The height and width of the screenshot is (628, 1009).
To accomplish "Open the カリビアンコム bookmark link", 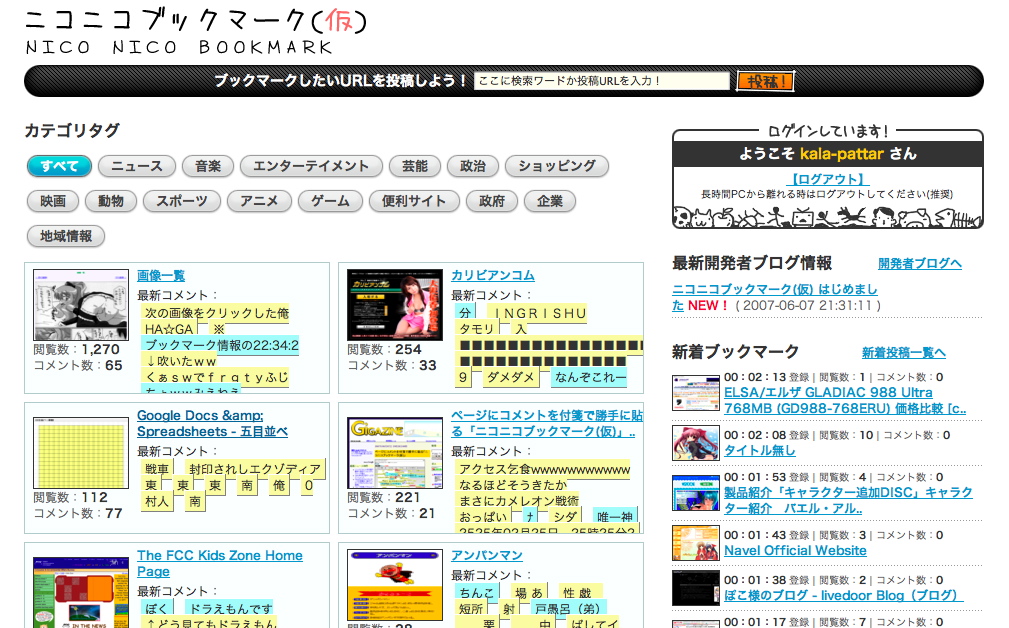I will [493, 275].
